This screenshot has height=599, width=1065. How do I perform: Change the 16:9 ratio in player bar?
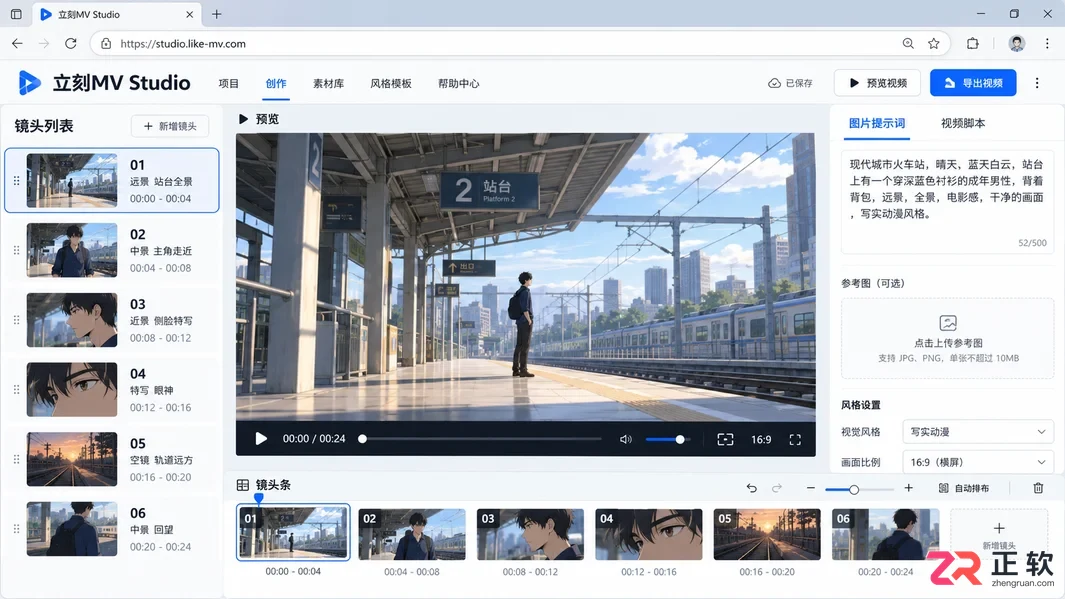click(761, 439)
